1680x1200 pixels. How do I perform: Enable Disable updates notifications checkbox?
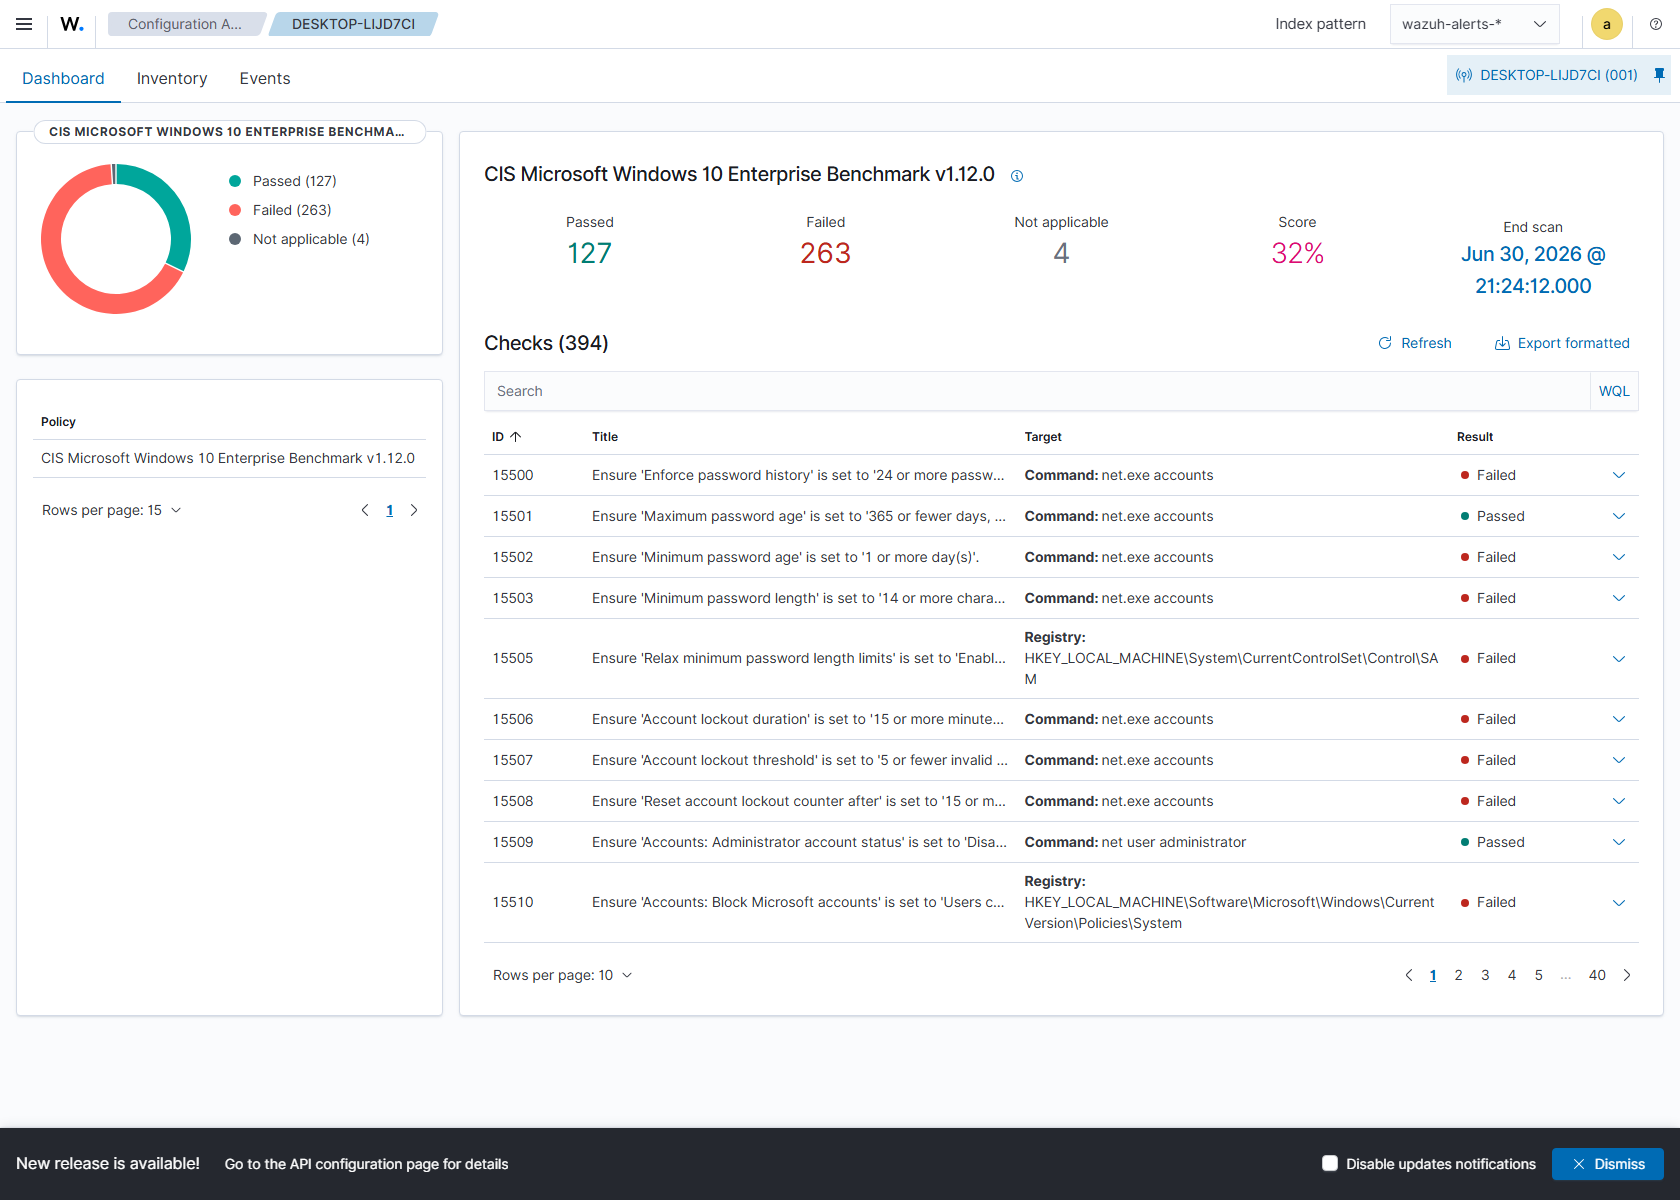pos(1330,1163)
